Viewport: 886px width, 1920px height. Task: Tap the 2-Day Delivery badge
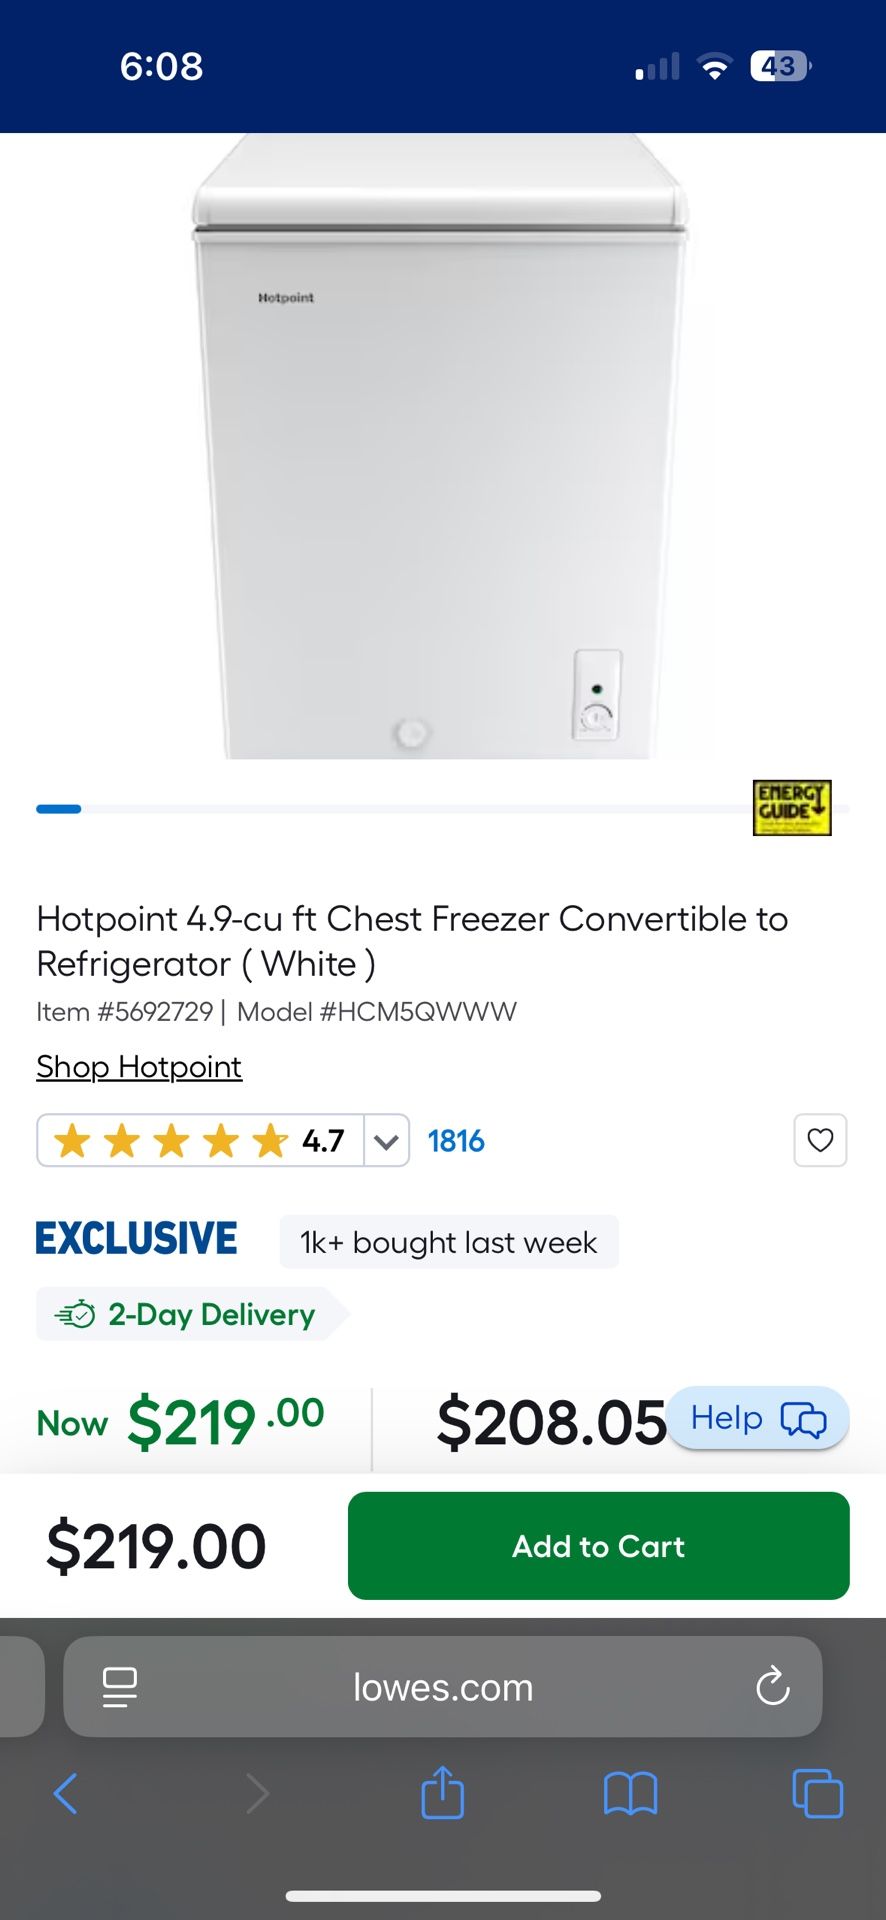[191, 1314]
